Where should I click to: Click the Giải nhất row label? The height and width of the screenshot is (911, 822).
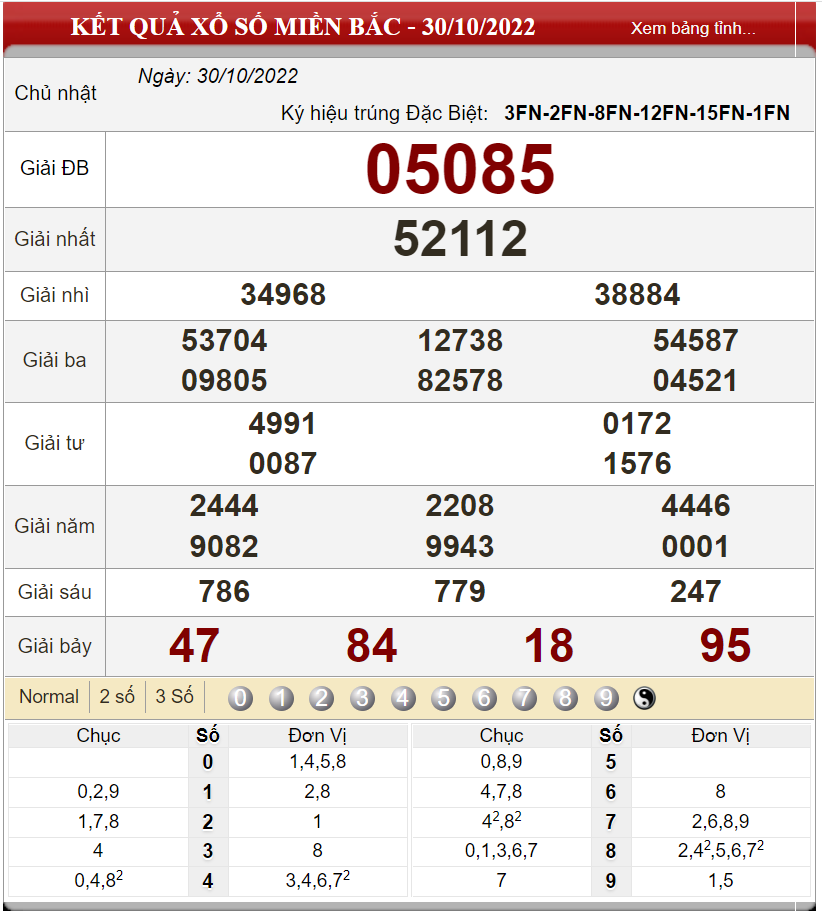[x=55, y=239]
